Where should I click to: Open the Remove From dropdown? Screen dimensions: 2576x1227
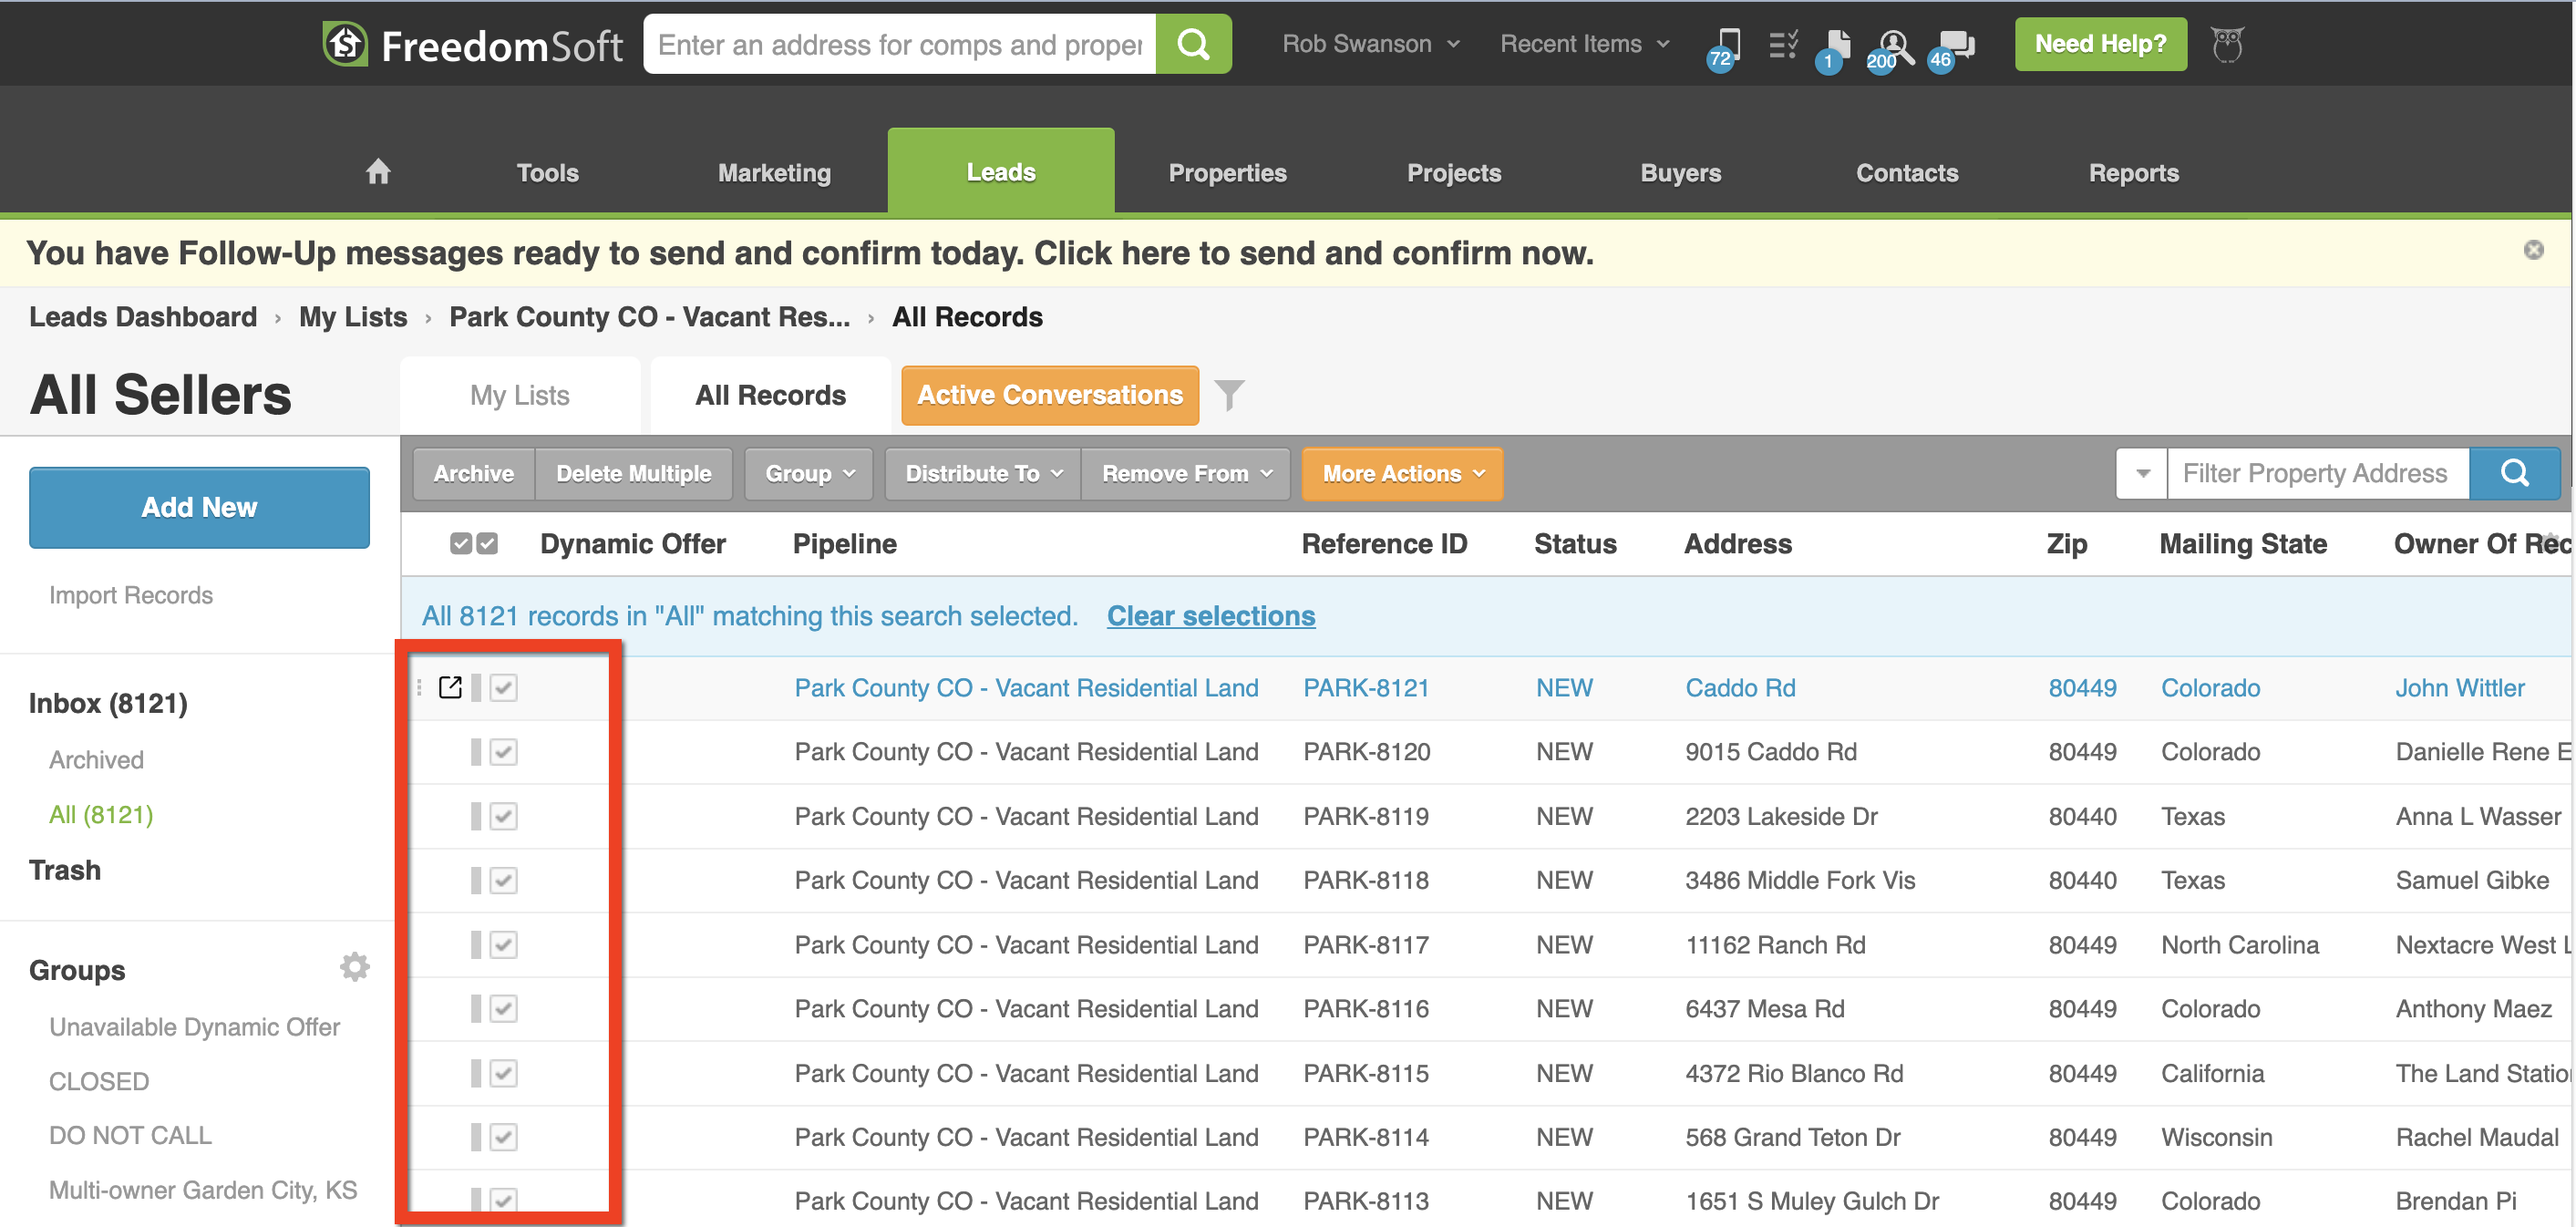(x=1186, y=473)
